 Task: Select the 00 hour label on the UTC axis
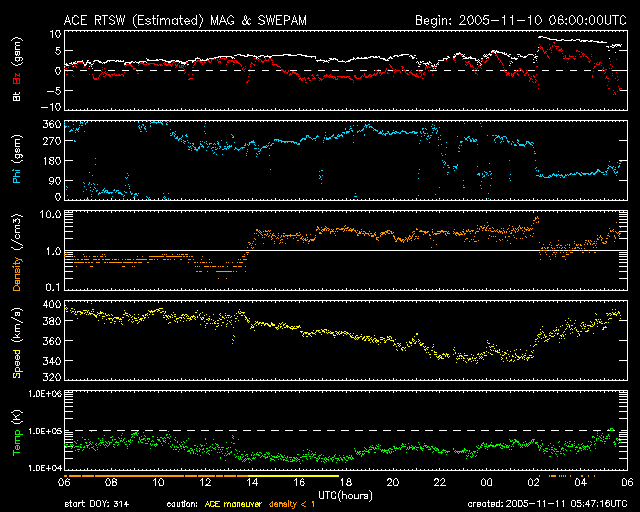click(487, 483)
